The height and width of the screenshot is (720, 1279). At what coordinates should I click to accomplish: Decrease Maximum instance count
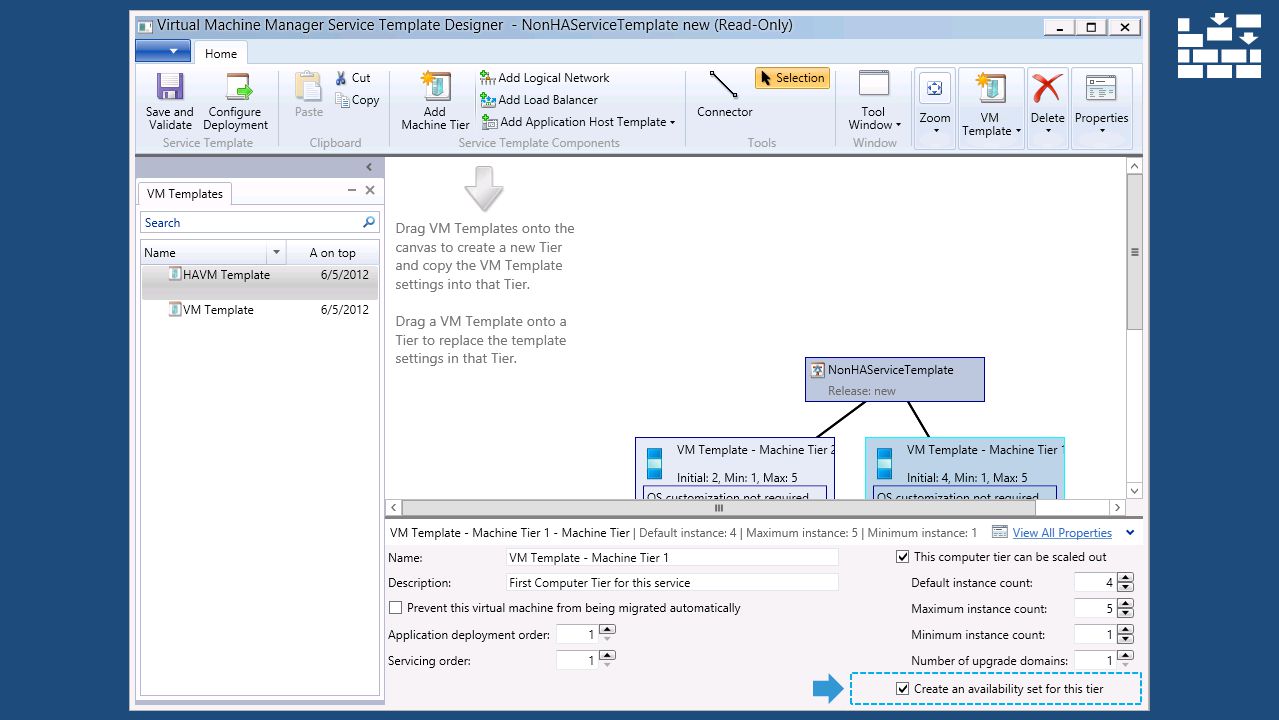pos(1125,613)
